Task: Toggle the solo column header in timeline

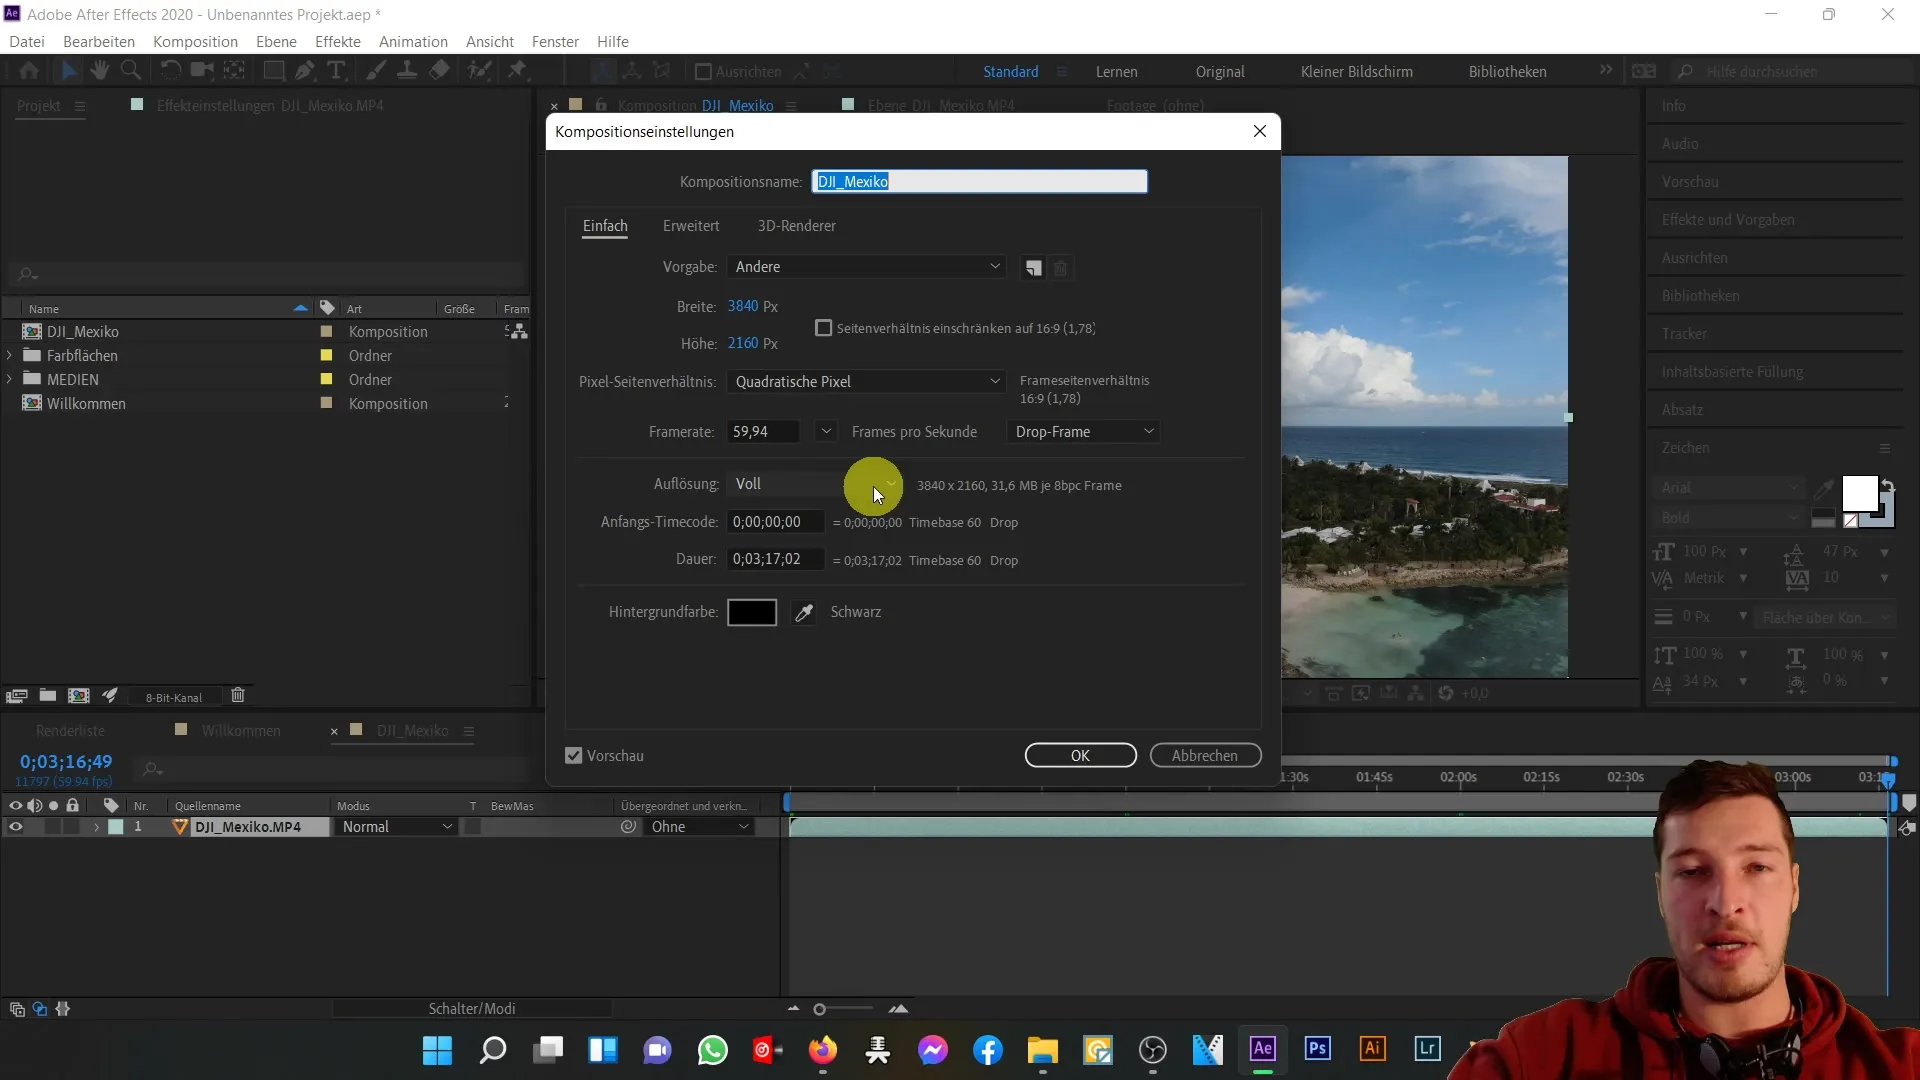Action: pos(54,805)
